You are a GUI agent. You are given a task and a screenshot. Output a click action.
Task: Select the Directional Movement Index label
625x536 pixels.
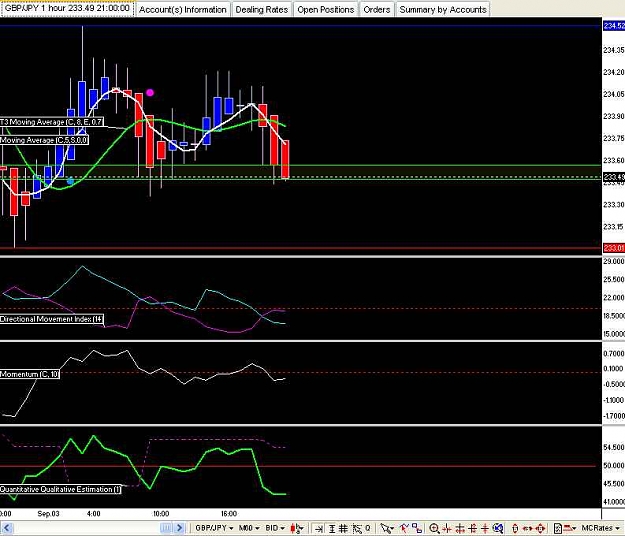point(51,319)
